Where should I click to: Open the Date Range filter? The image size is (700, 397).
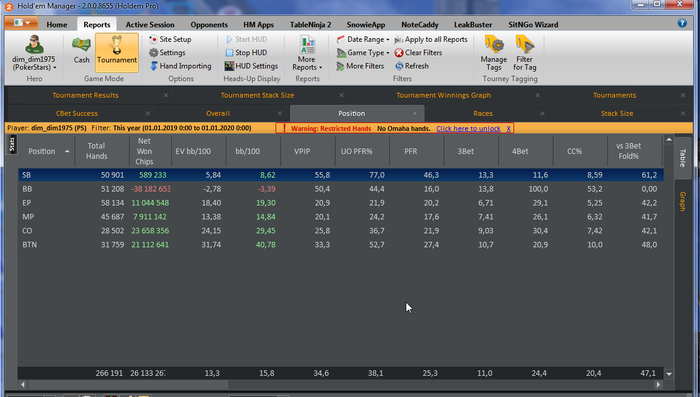(362, 39)
